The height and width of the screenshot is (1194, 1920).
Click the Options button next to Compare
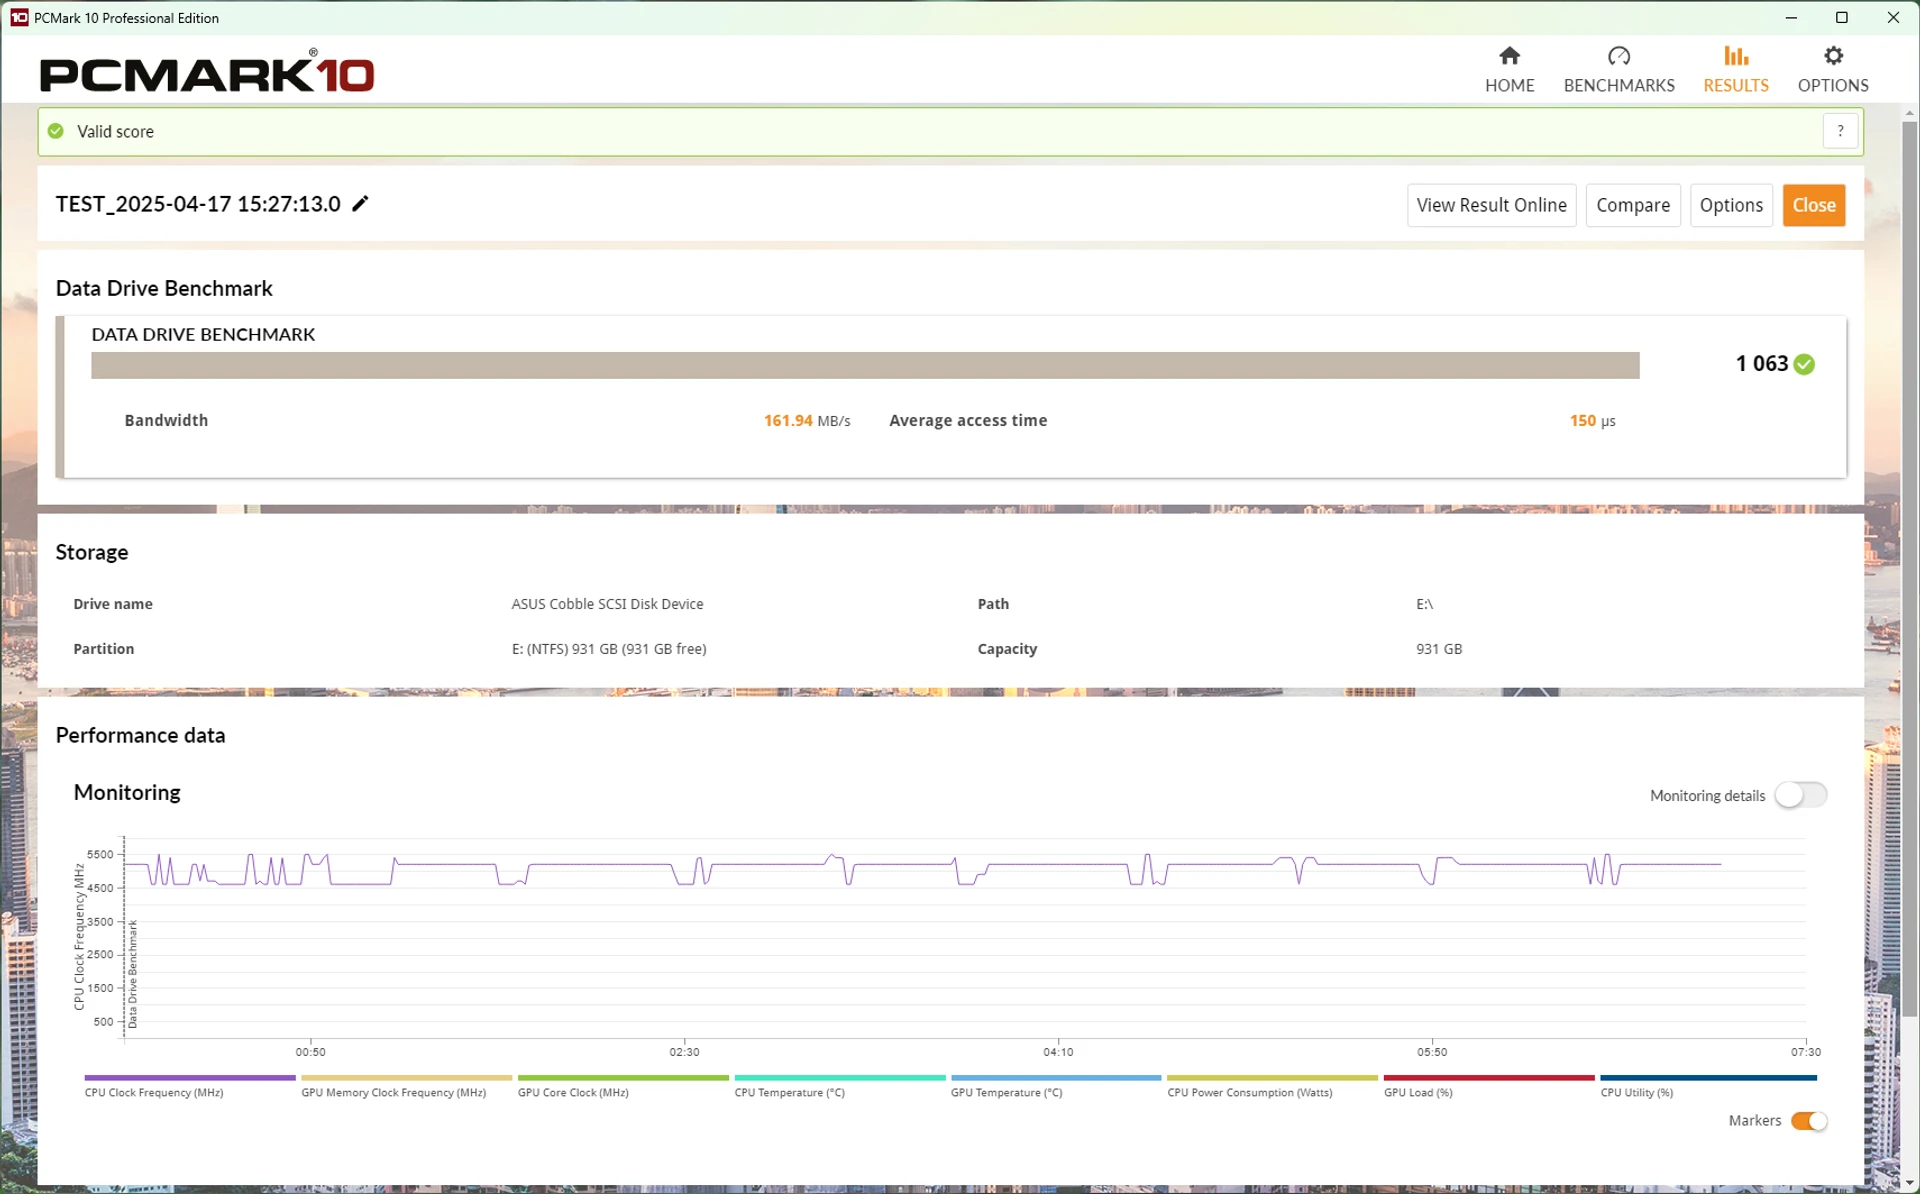pos(1731,205)
